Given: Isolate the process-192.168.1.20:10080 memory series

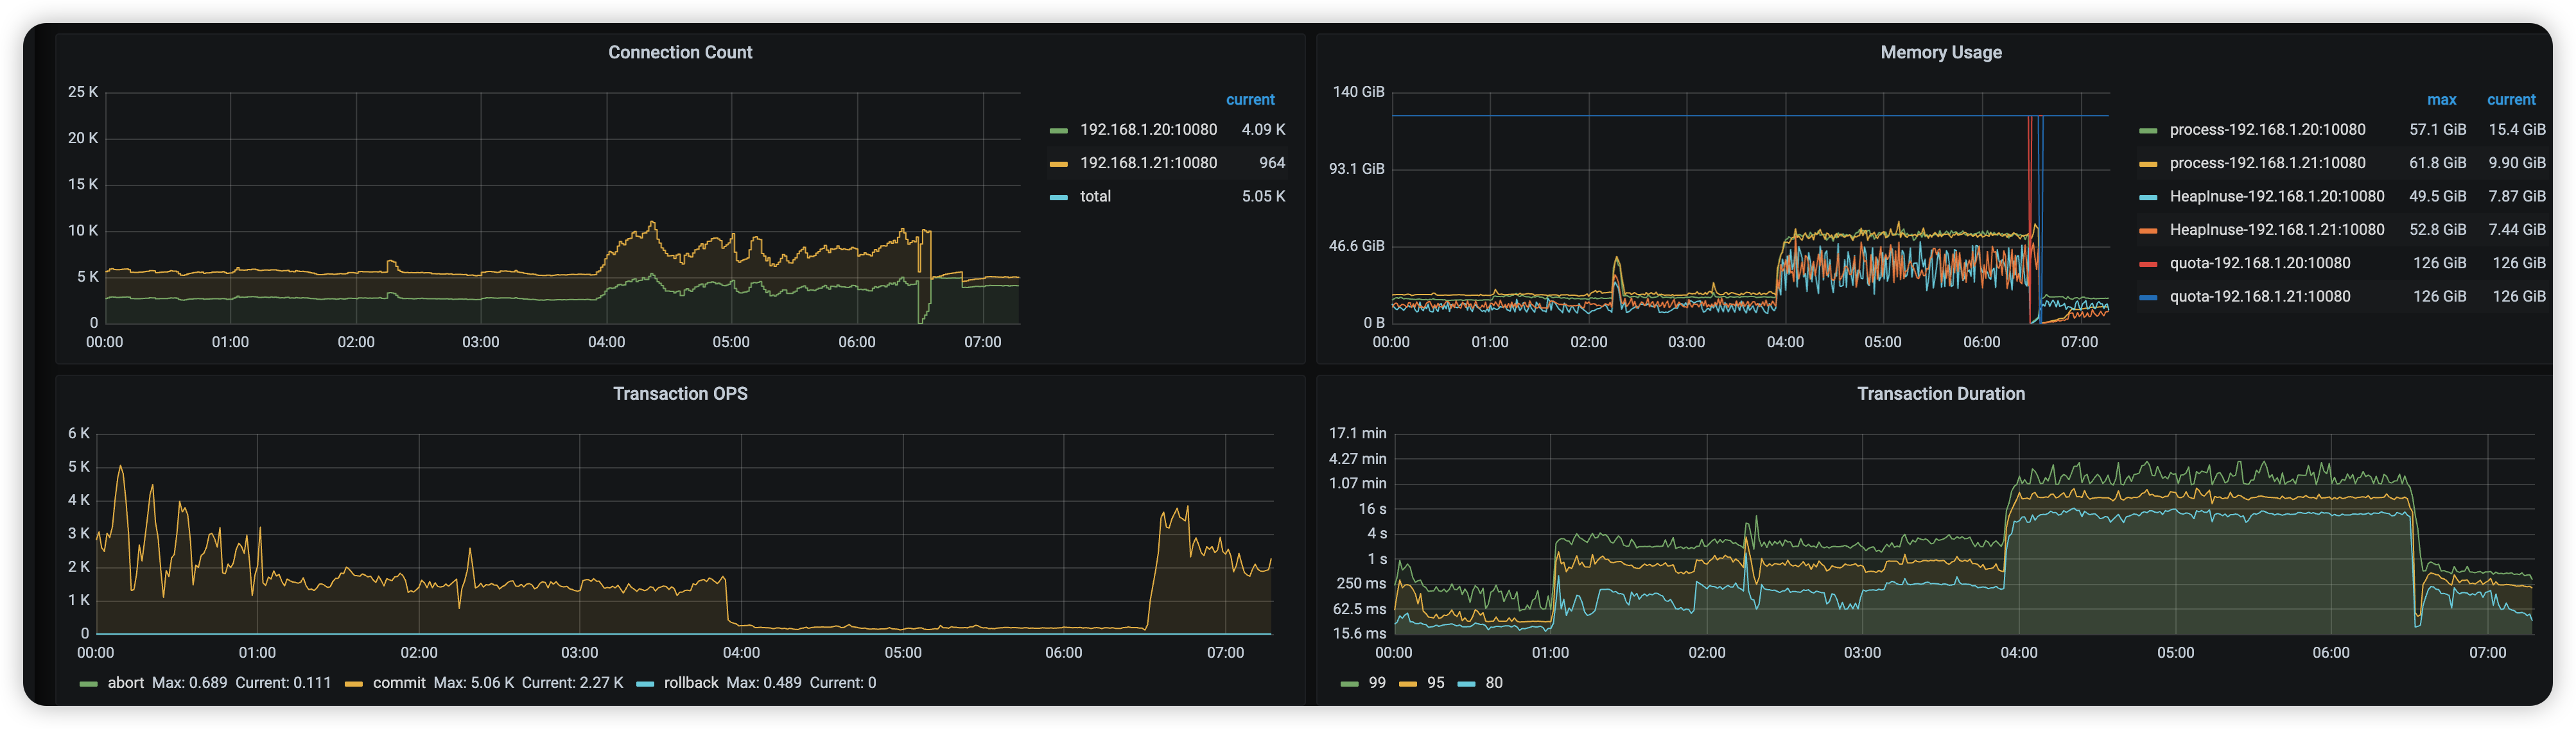Looking at the screenshot, I should [2267, 130].
